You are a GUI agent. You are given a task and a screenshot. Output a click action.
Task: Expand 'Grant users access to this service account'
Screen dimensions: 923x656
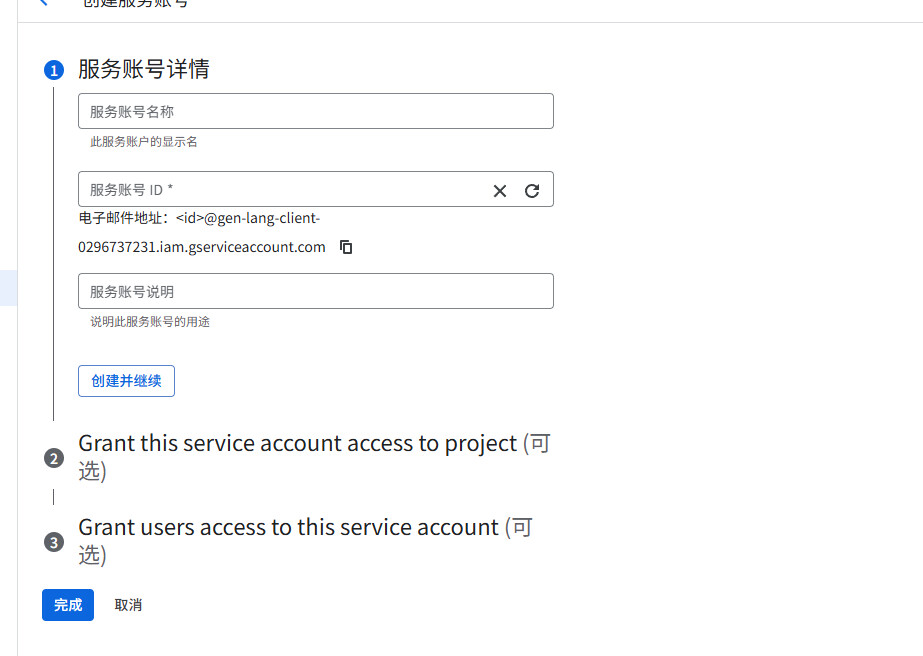pos(288,528)
